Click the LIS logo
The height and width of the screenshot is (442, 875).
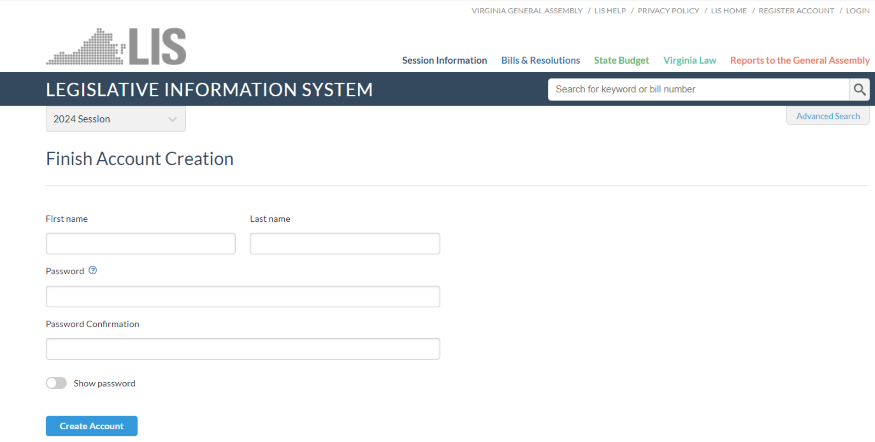(x=116, y=46)
